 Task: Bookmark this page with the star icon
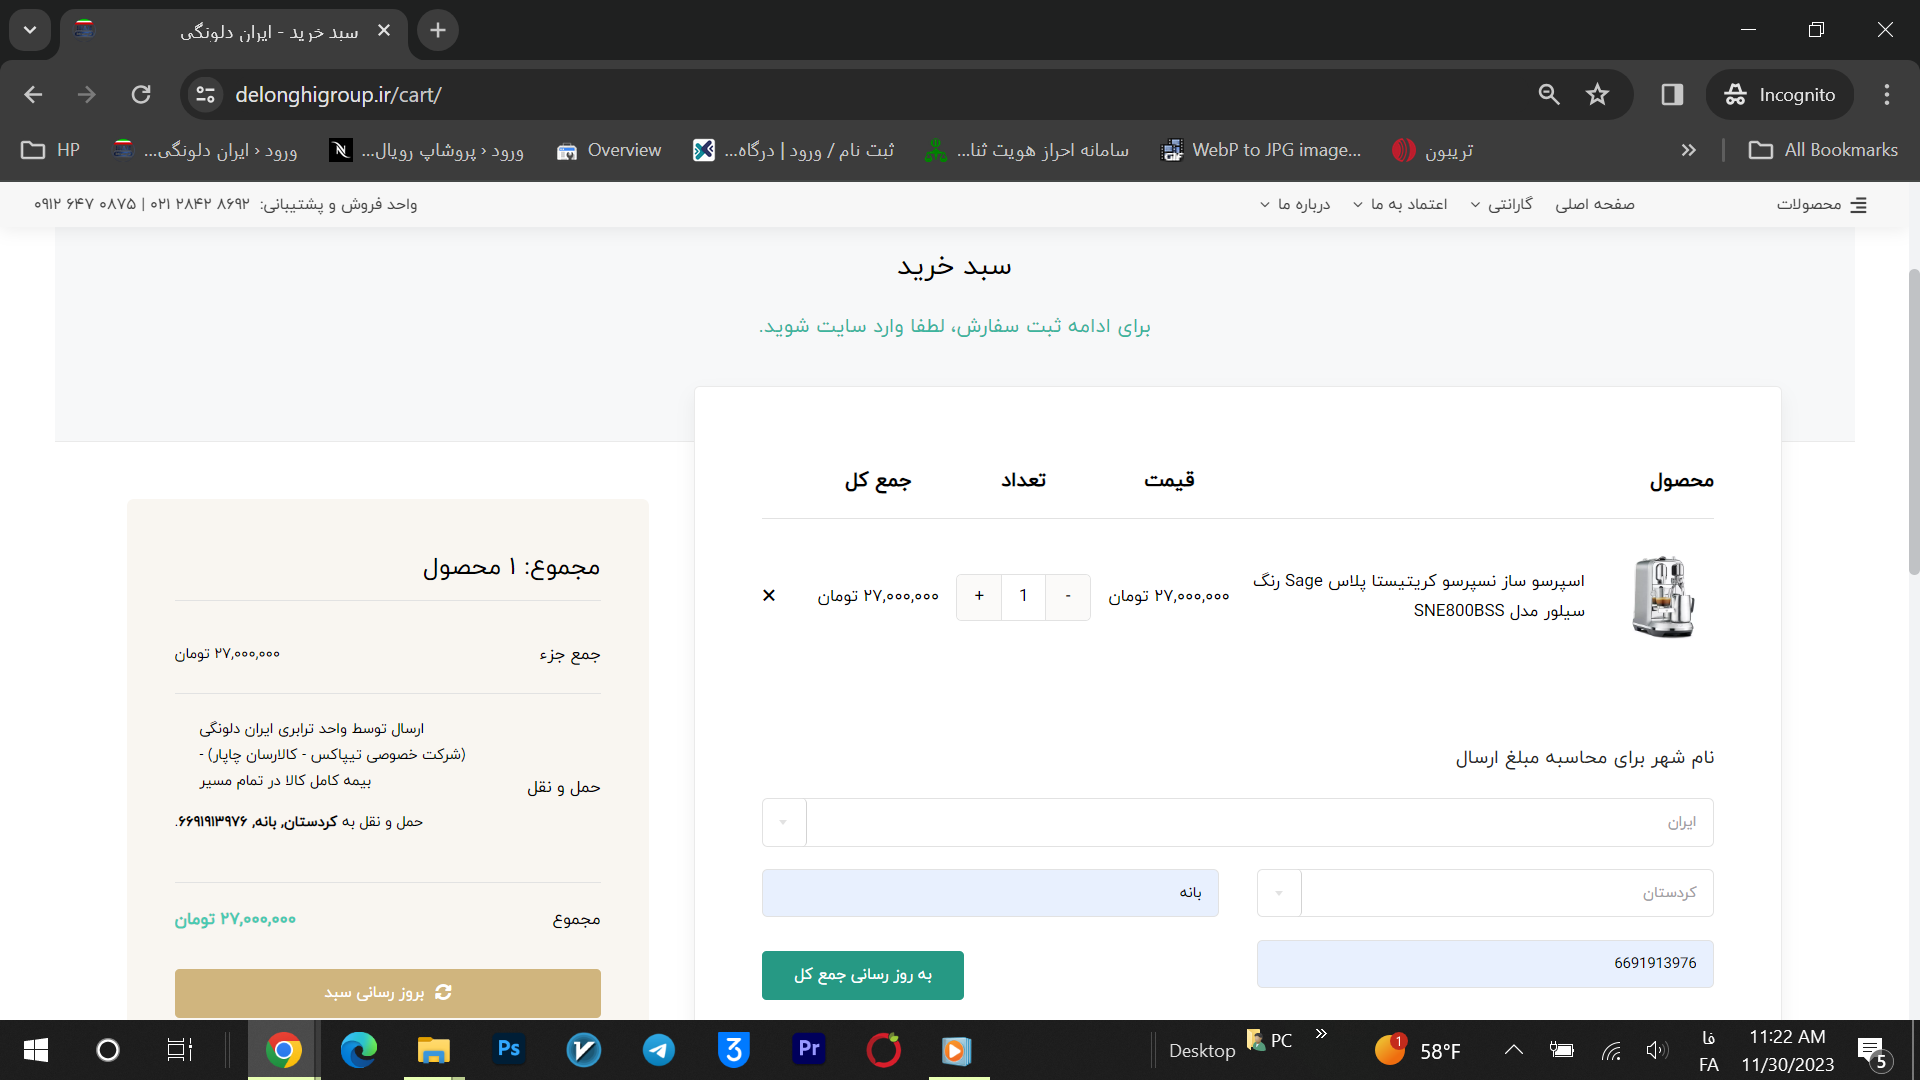[x=1597, y=95]
